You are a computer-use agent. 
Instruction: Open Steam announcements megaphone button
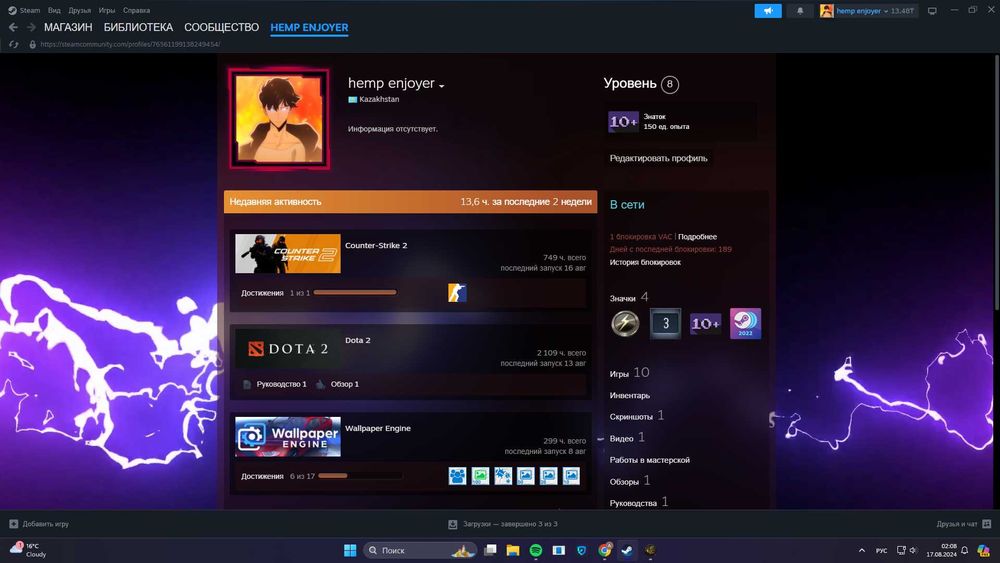[x=768, y=11]
